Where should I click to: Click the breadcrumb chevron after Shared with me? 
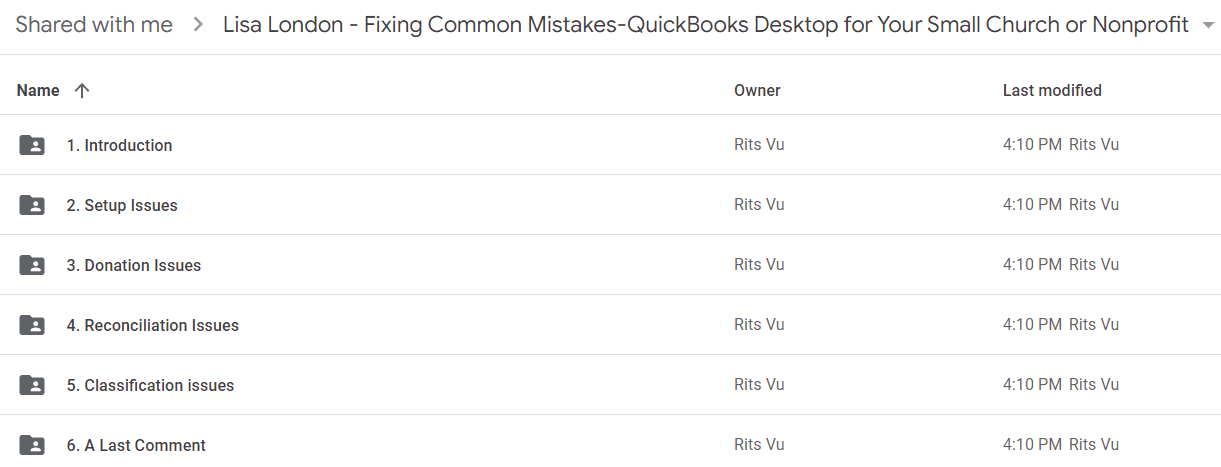pos(197,25)
